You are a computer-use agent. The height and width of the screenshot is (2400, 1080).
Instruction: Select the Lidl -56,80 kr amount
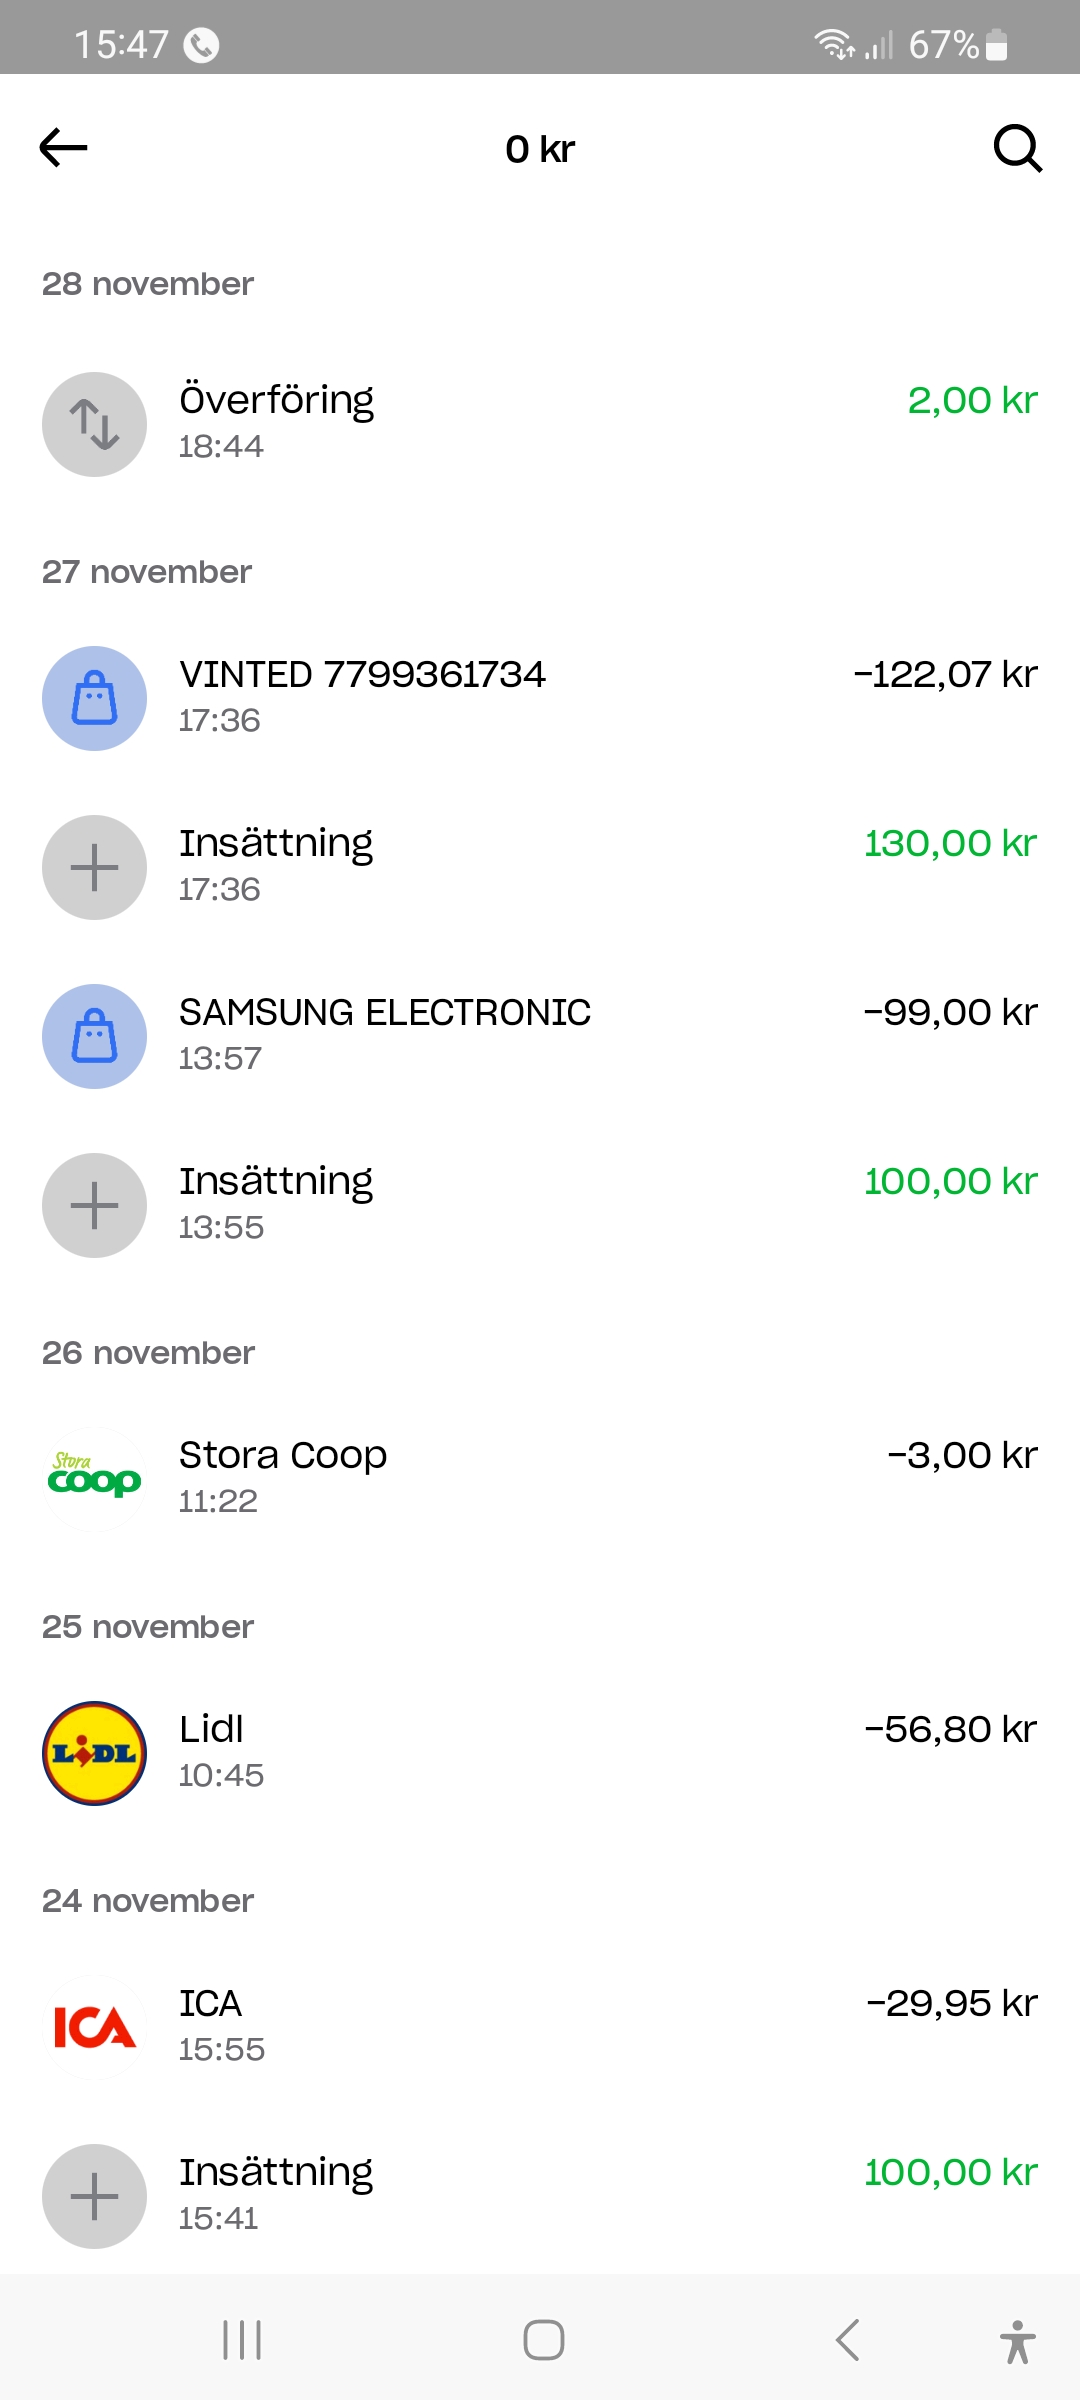click(950, 1730)
